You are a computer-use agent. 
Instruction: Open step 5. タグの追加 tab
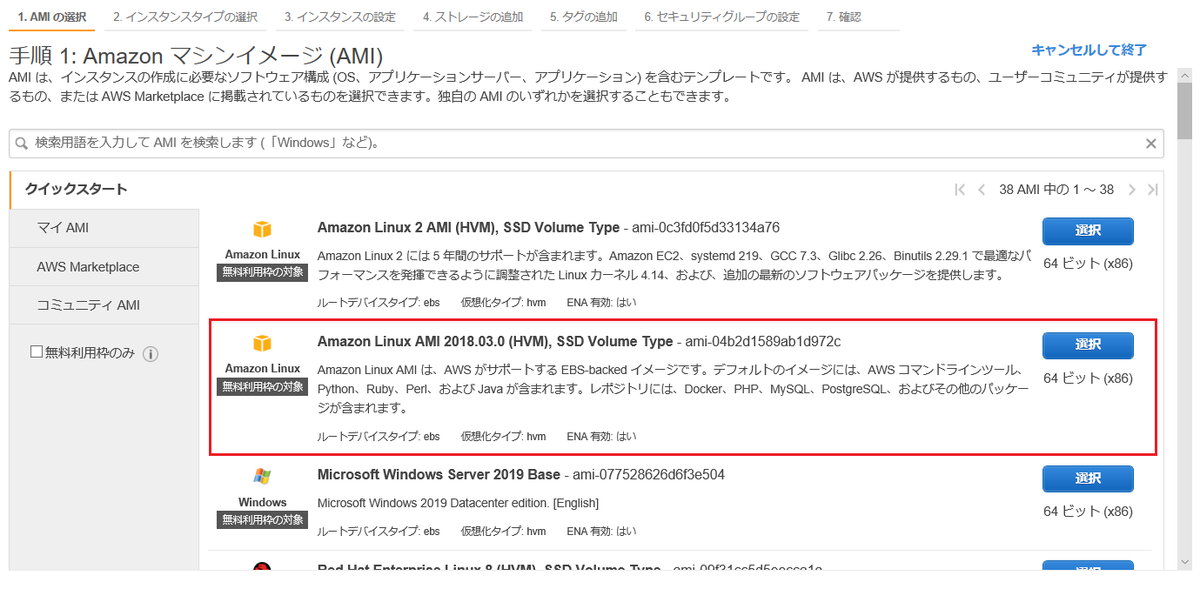click(x=584, y=17)
